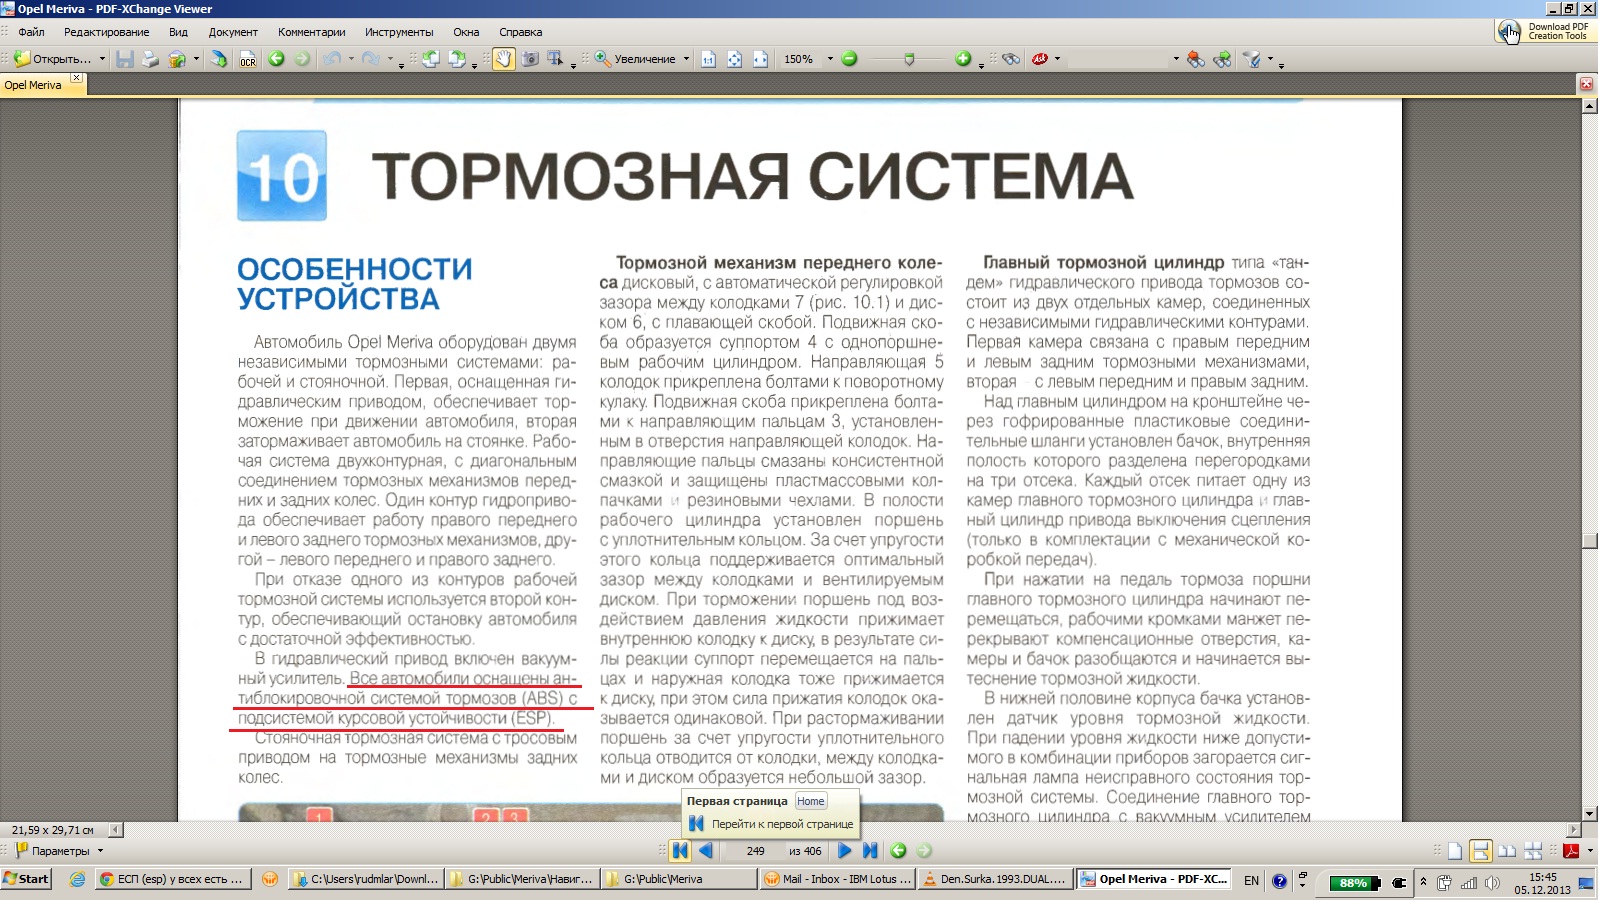Open the Комментарии menu
The height and width of the screenshot is (900, 1600).
[312, 32]
